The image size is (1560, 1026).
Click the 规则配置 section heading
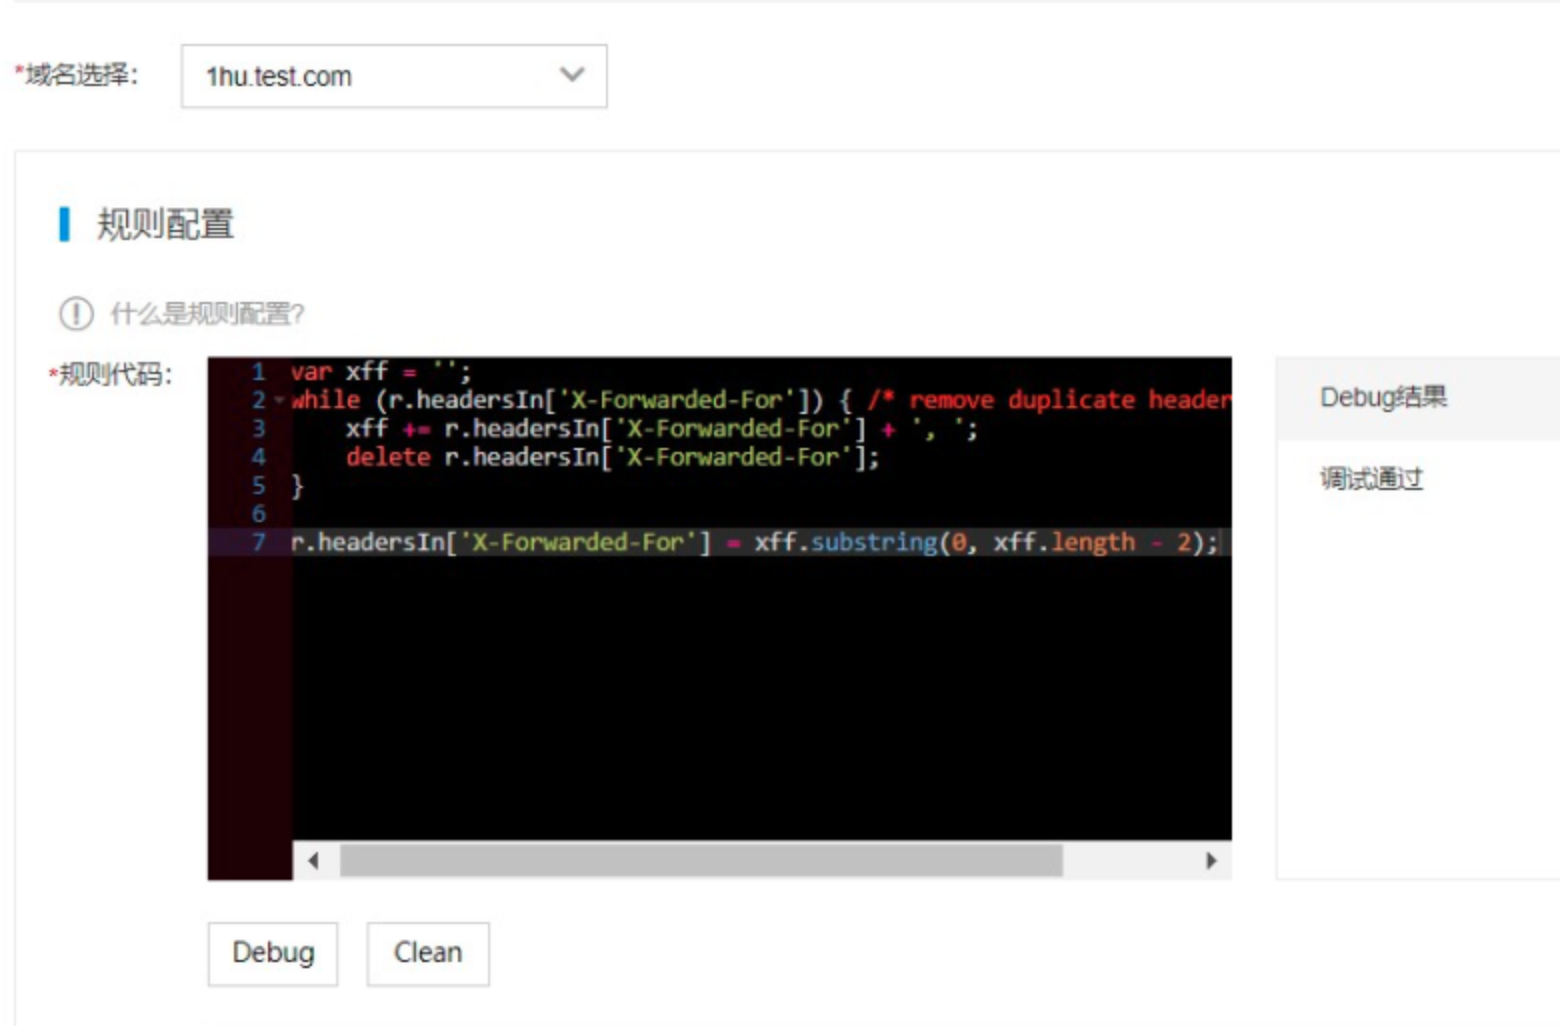click(165, 224)
